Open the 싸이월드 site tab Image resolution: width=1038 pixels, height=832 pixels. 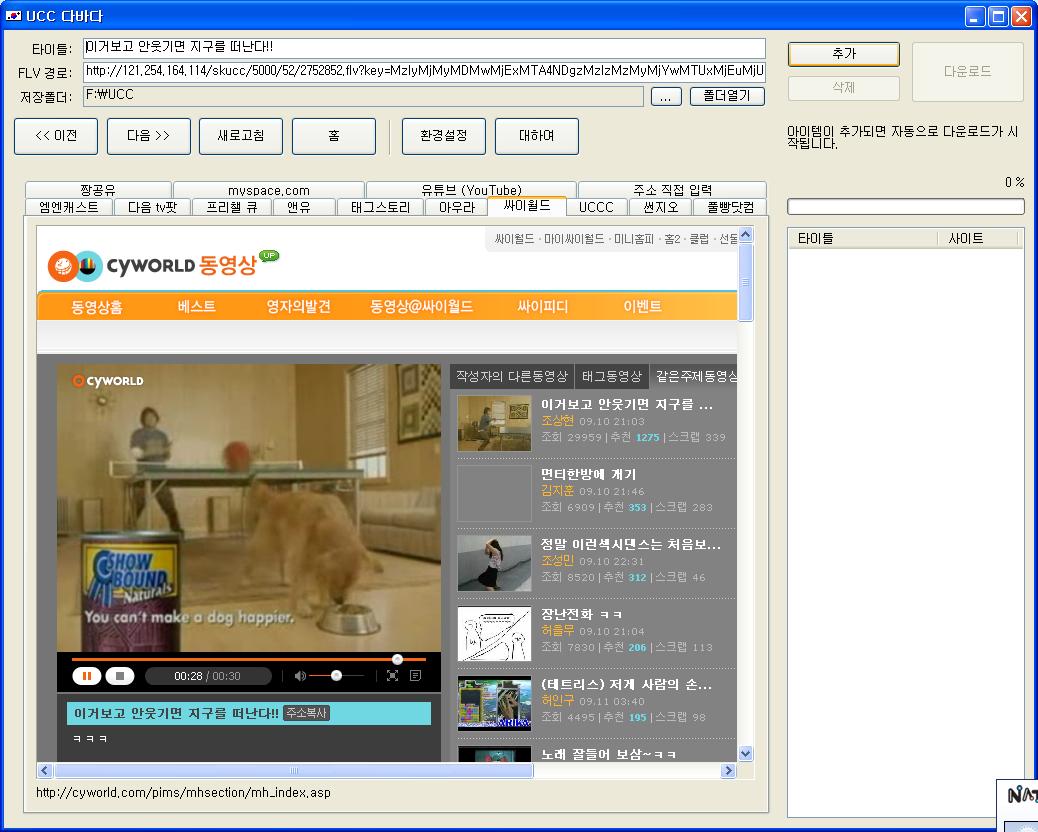point(527,206)
